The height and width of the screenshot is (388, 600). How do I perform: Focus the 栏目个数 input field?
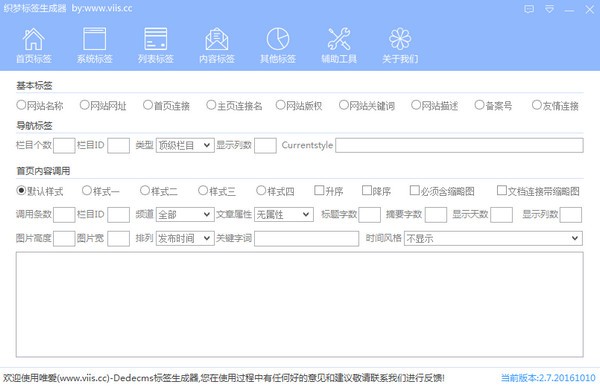pos(64,146)
